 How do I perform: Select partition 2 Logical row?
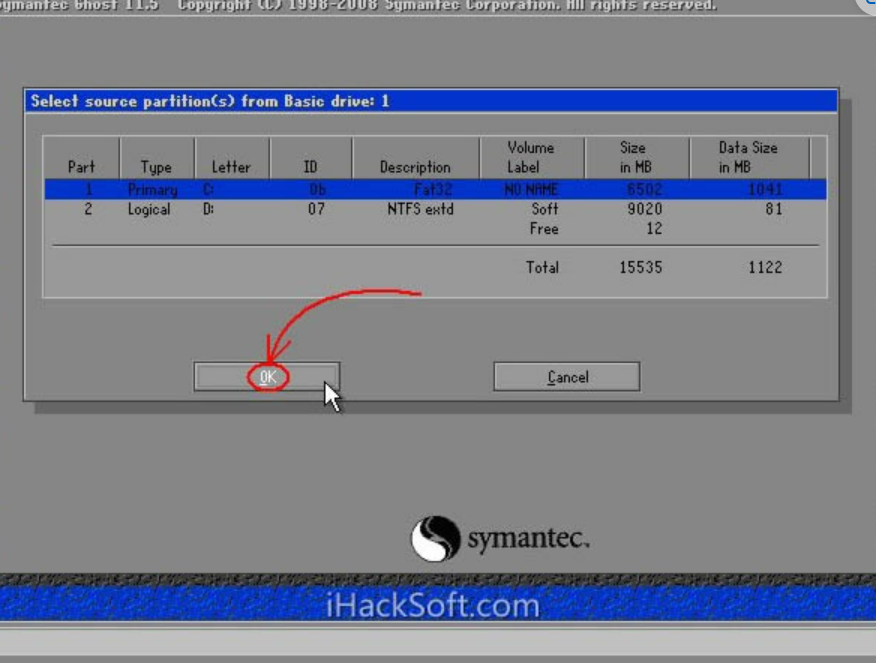click(x=435, y=209)
